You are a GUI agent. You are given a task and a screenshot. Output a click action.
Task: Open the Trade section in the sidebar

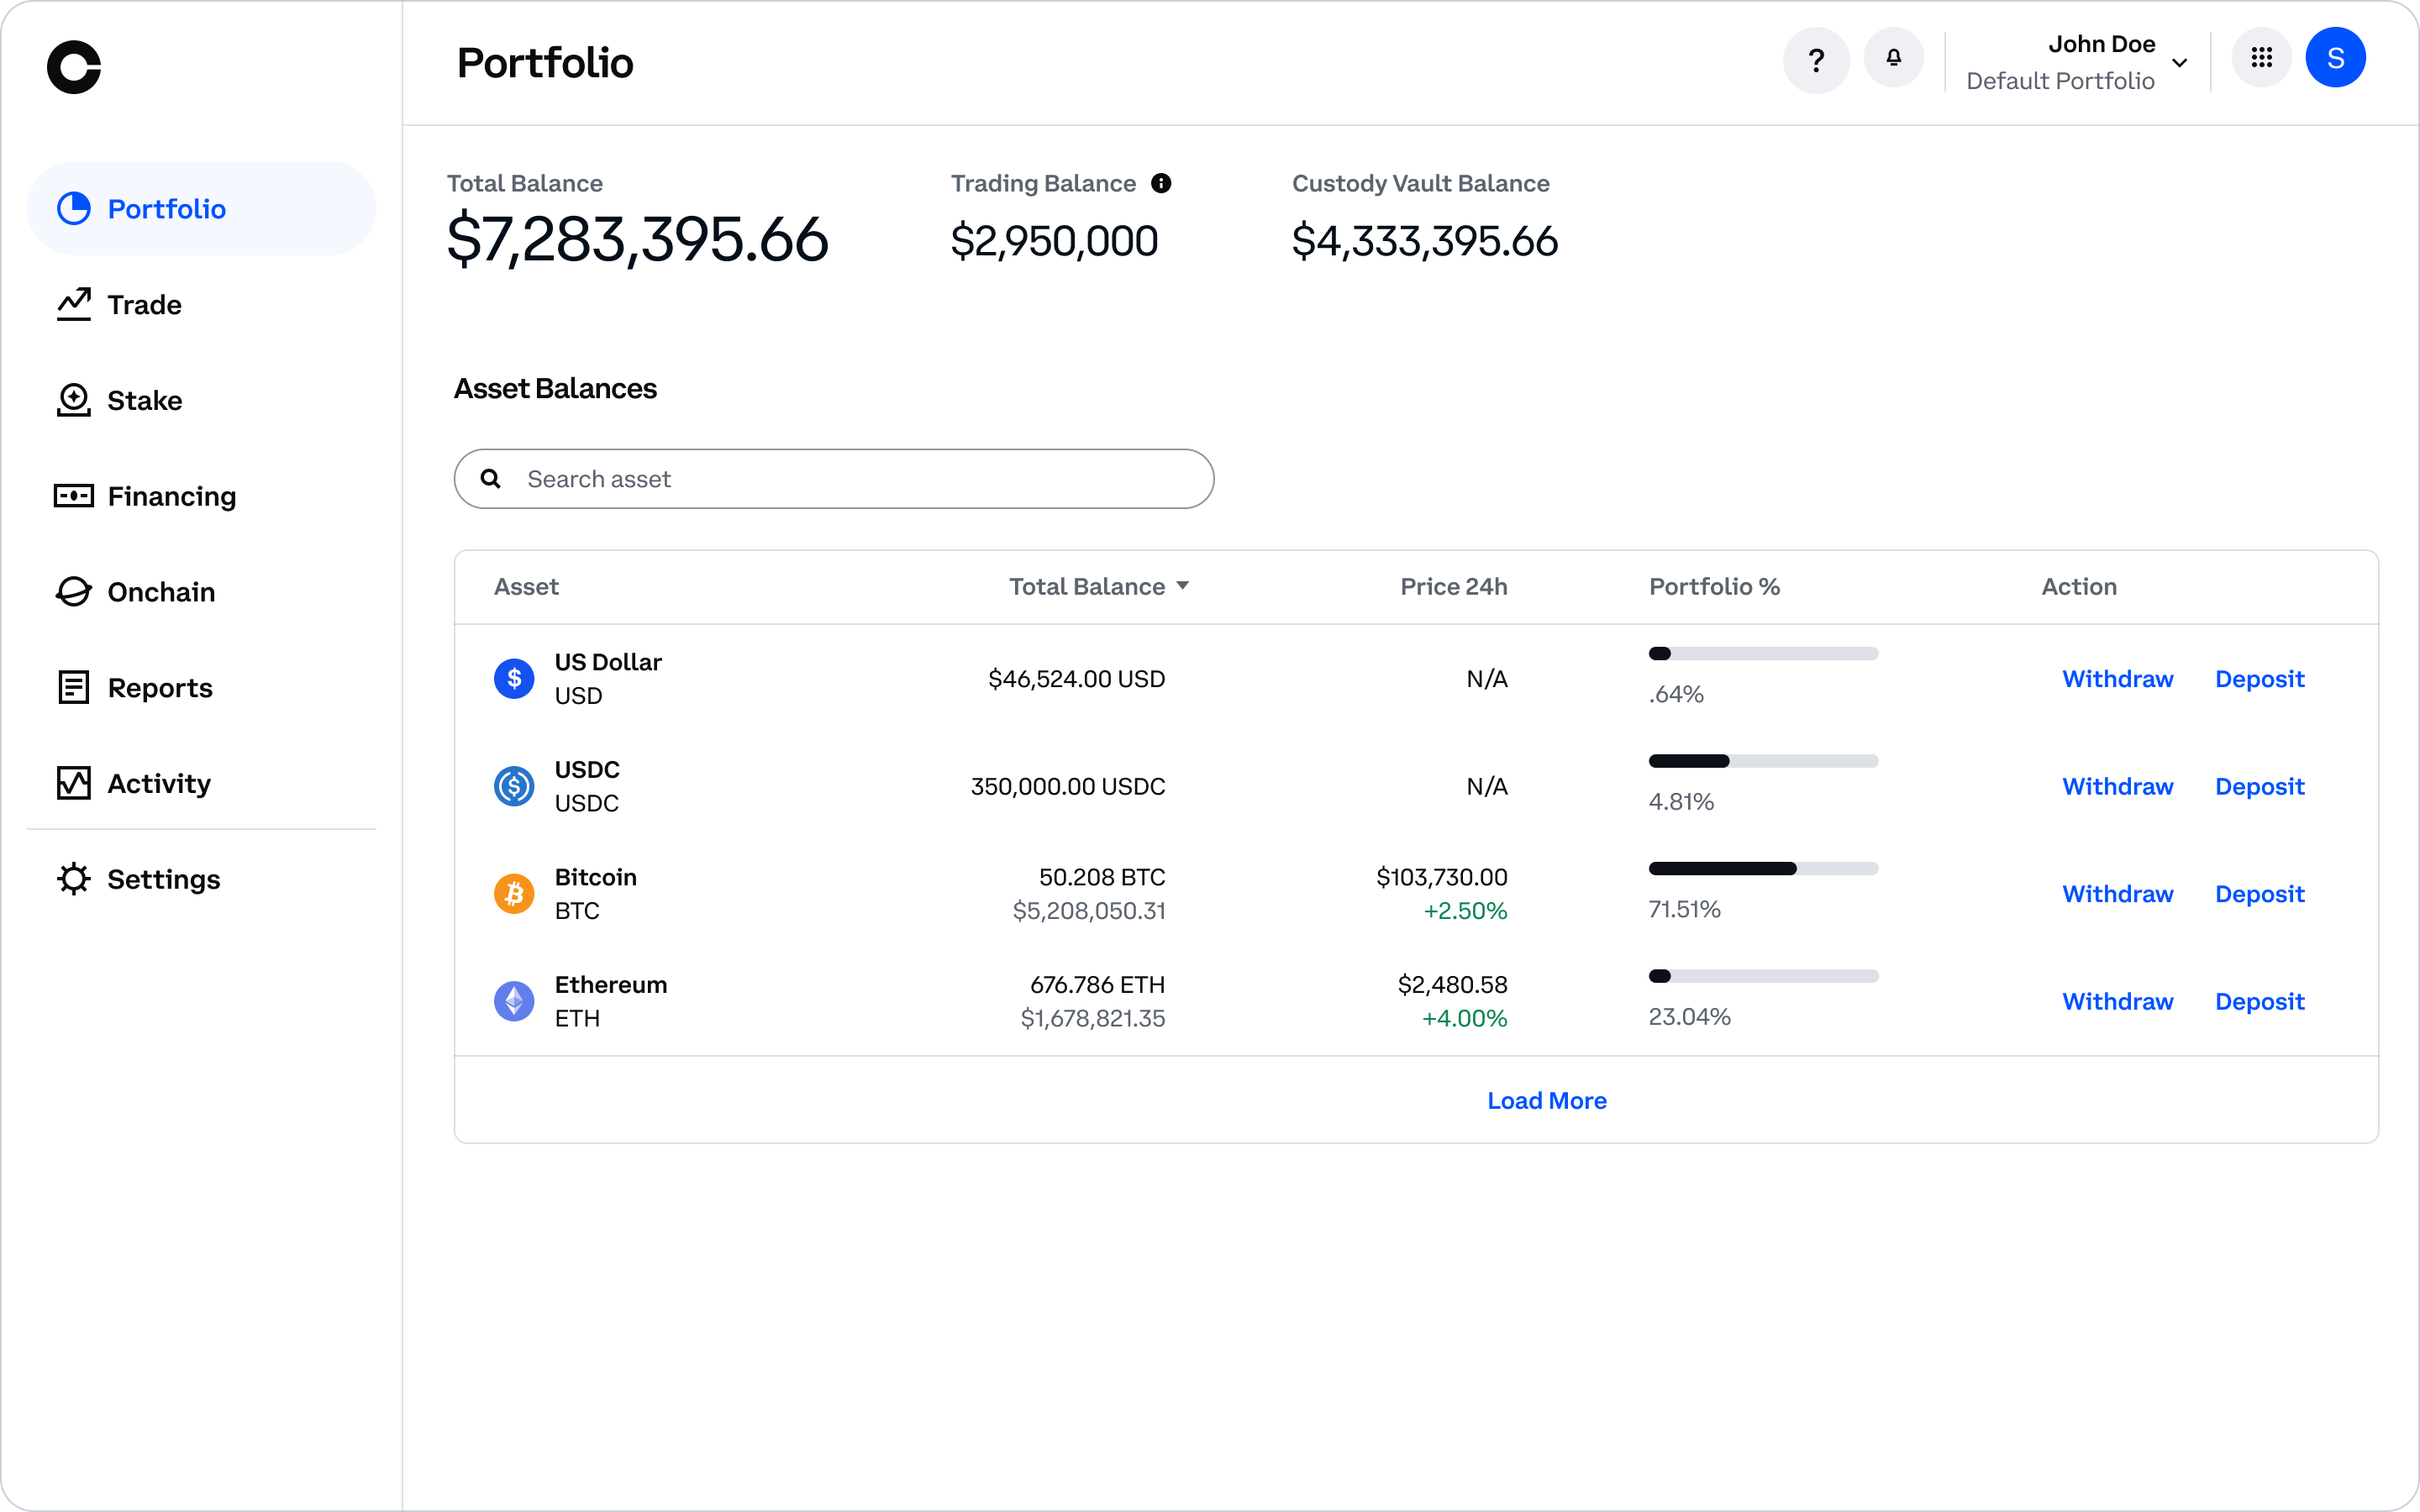tap(144, 305)
